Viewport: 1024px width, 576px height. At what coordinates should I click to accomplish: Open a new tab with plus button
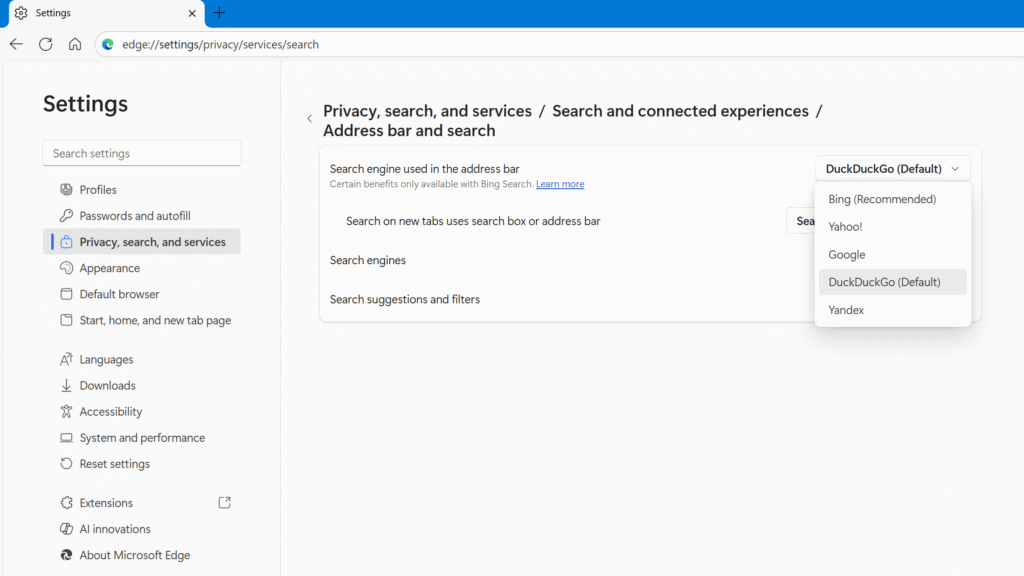(220, 13)
